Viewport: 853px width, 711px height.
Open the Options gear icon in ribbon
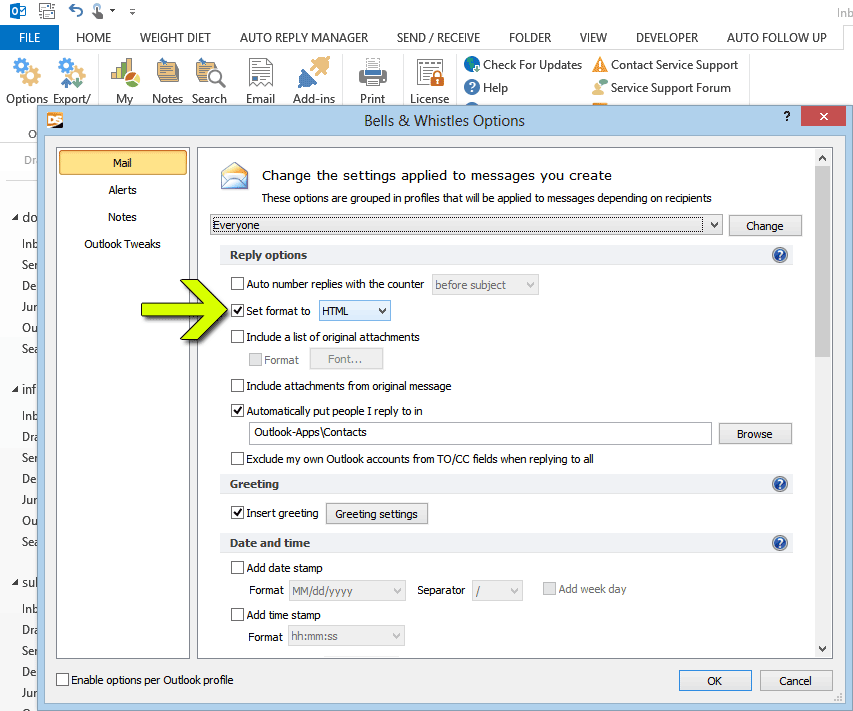click(27, 73)
